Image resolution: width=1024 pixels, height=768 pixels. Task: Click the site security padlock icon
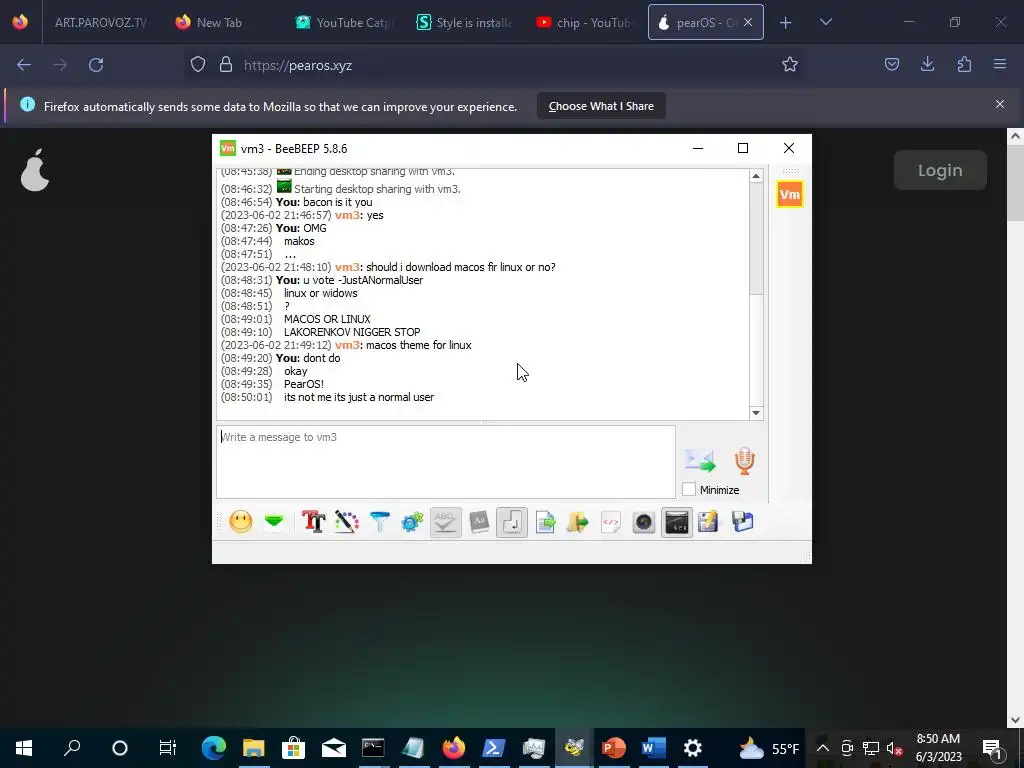(x=226, y=65)
